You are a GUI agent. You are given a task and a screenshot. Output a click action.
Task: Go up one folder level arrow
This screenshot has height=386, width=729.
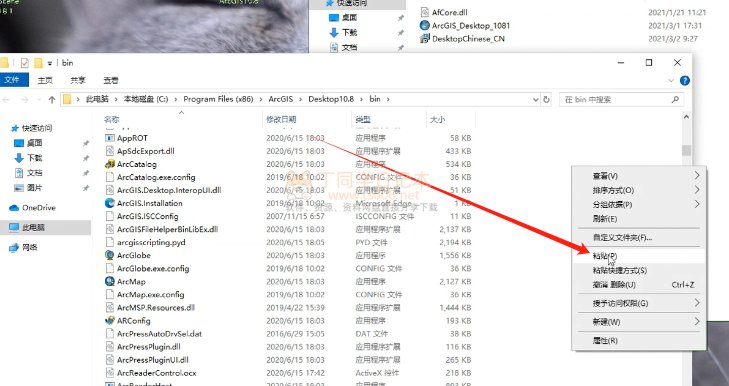click(52, 100)
